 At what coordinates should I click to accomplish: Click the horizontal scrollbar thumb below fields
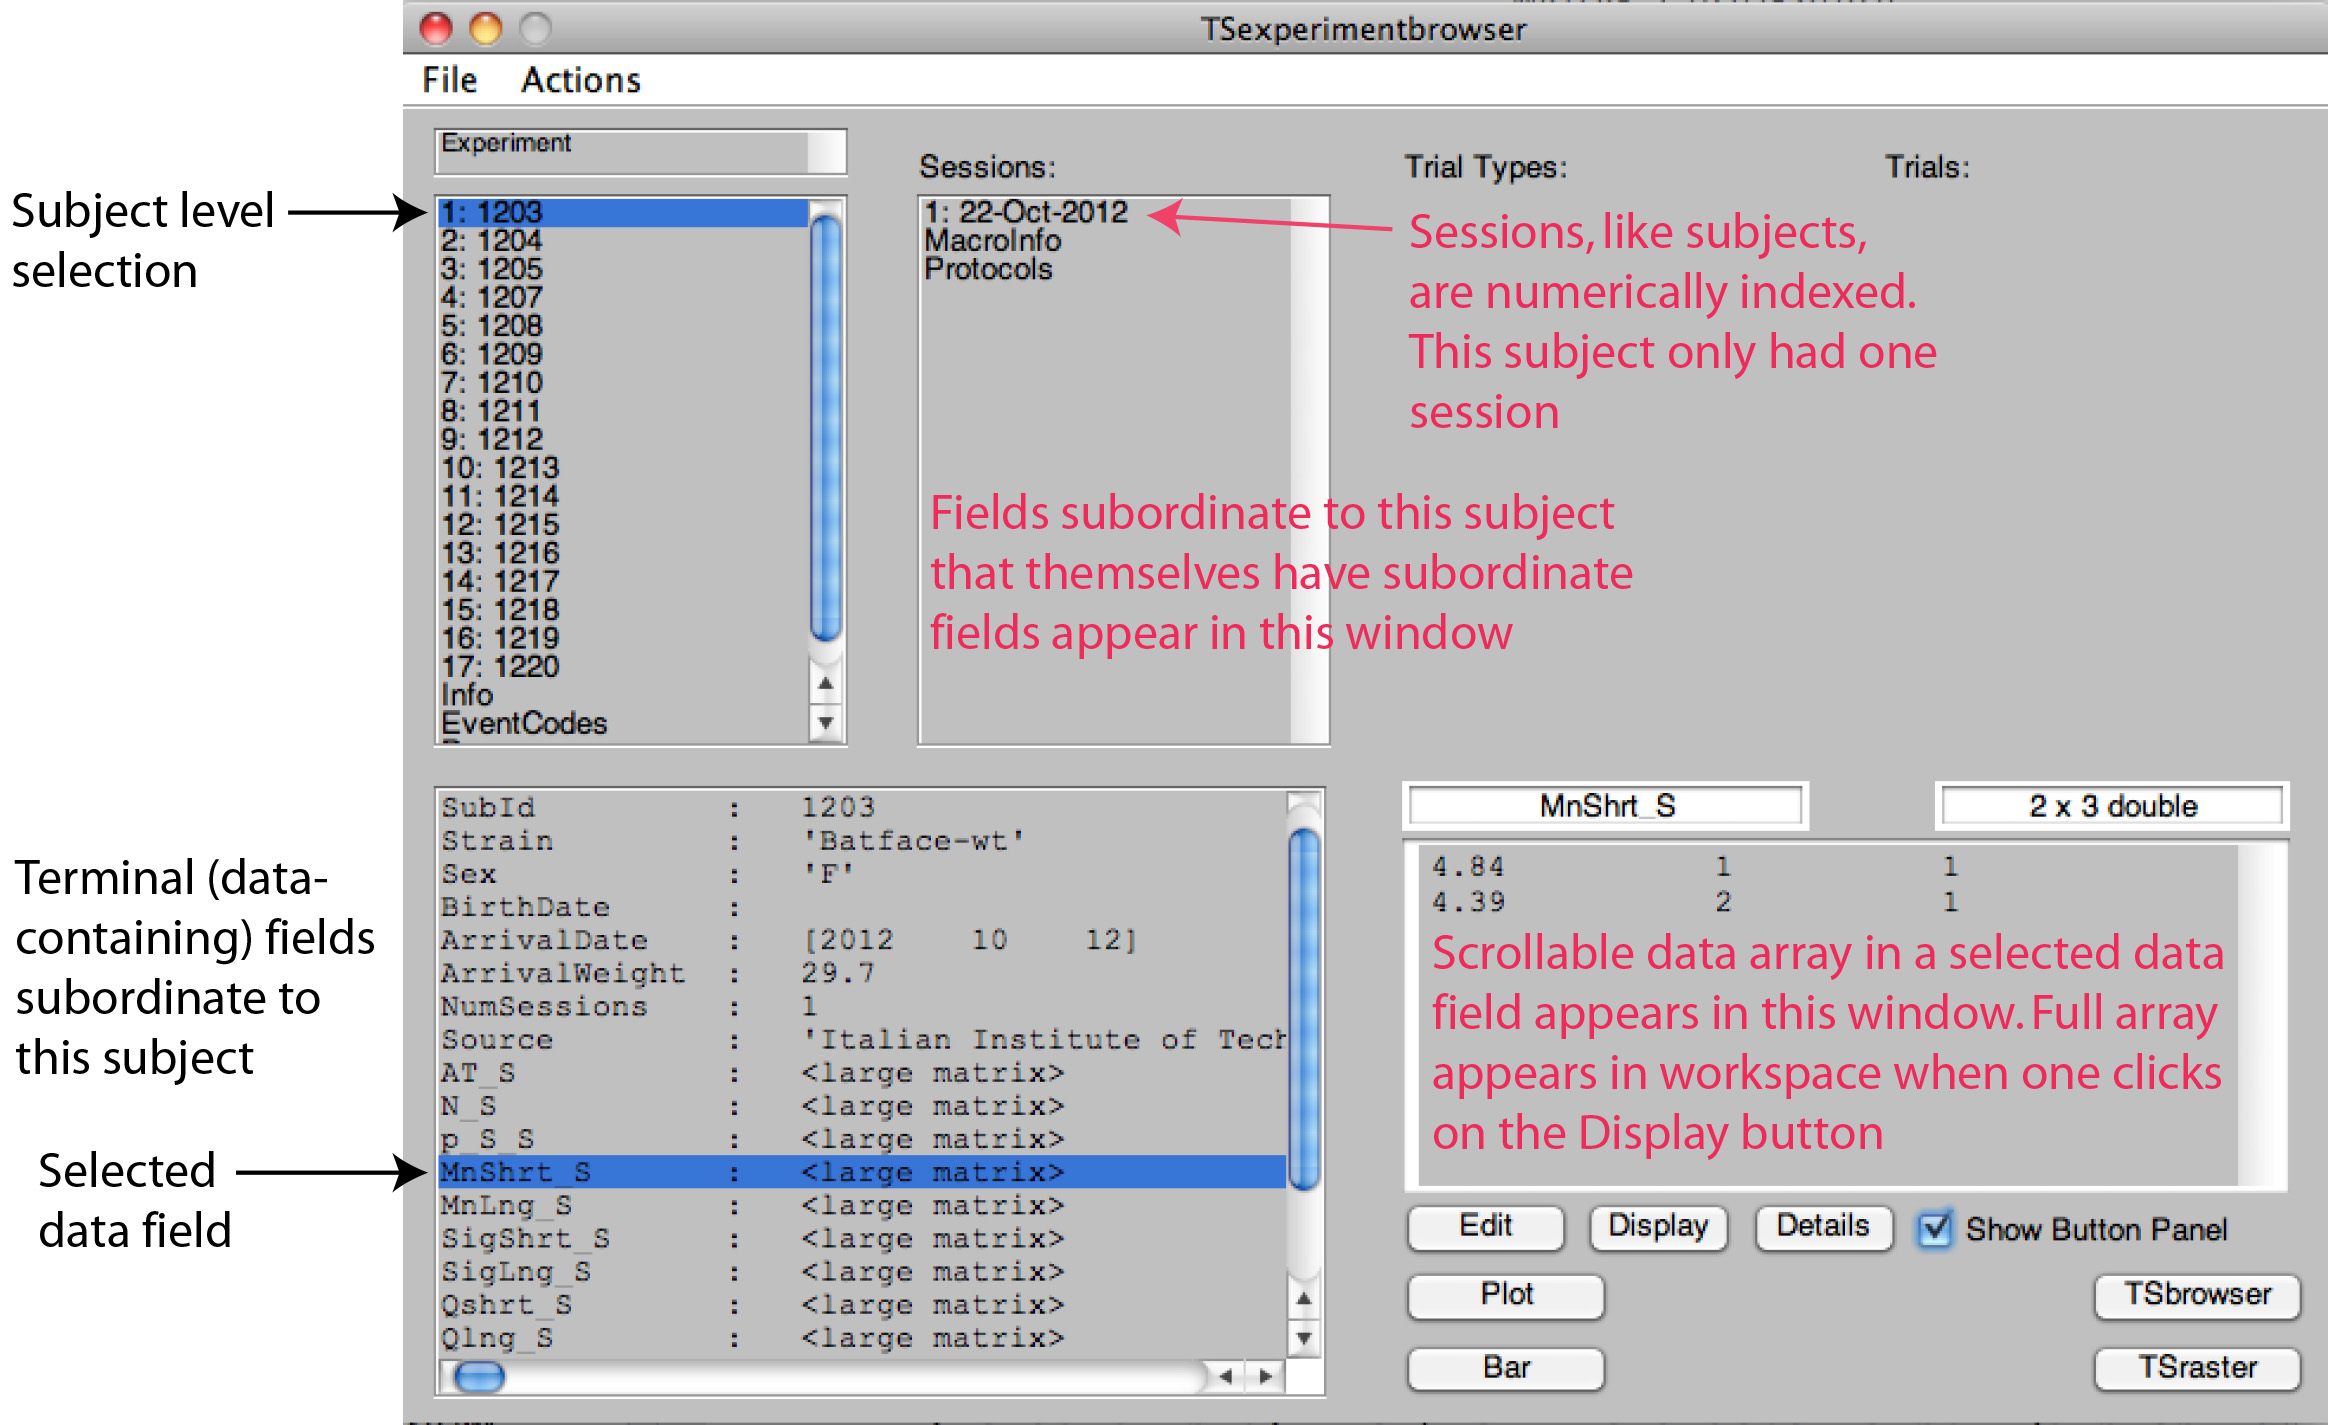coord(479,1377)
